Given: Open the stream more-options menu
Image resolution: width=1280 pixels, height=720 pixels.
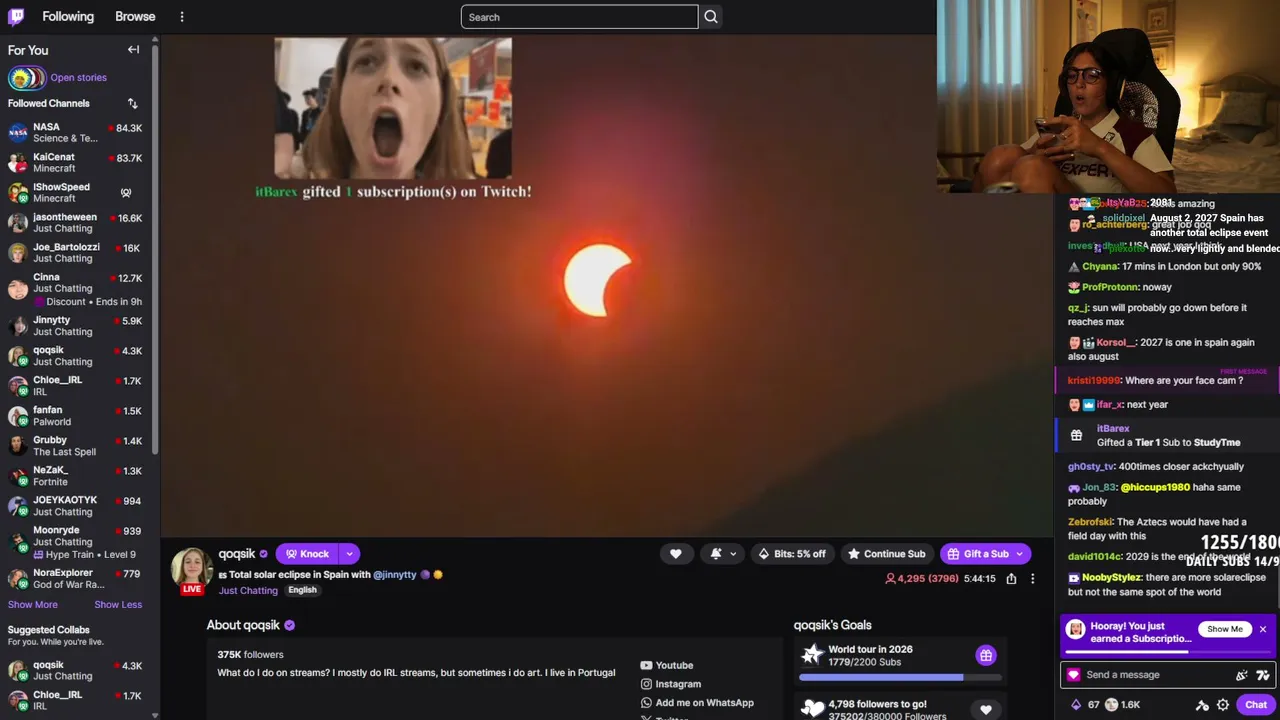Looking at the screenshot, I should [1032, 578].
